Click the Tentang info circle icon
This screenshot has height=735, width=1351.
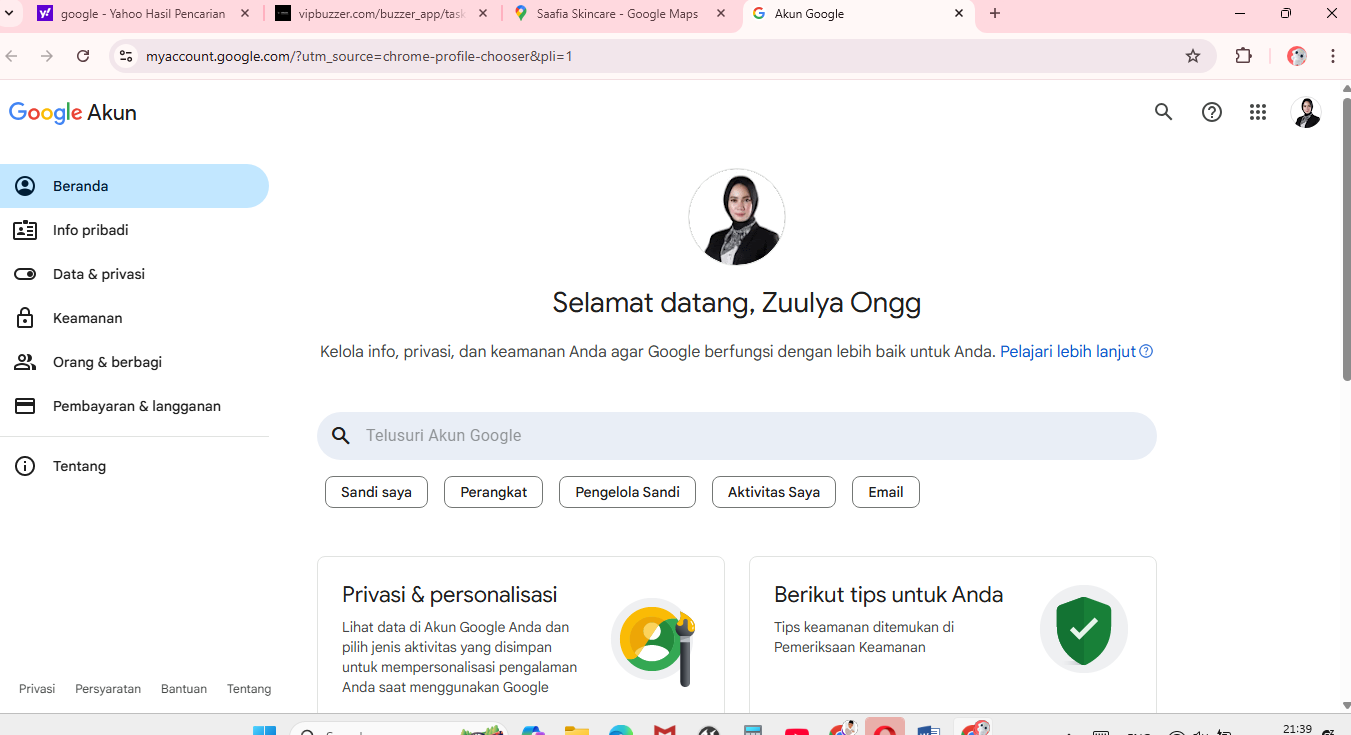25,466
